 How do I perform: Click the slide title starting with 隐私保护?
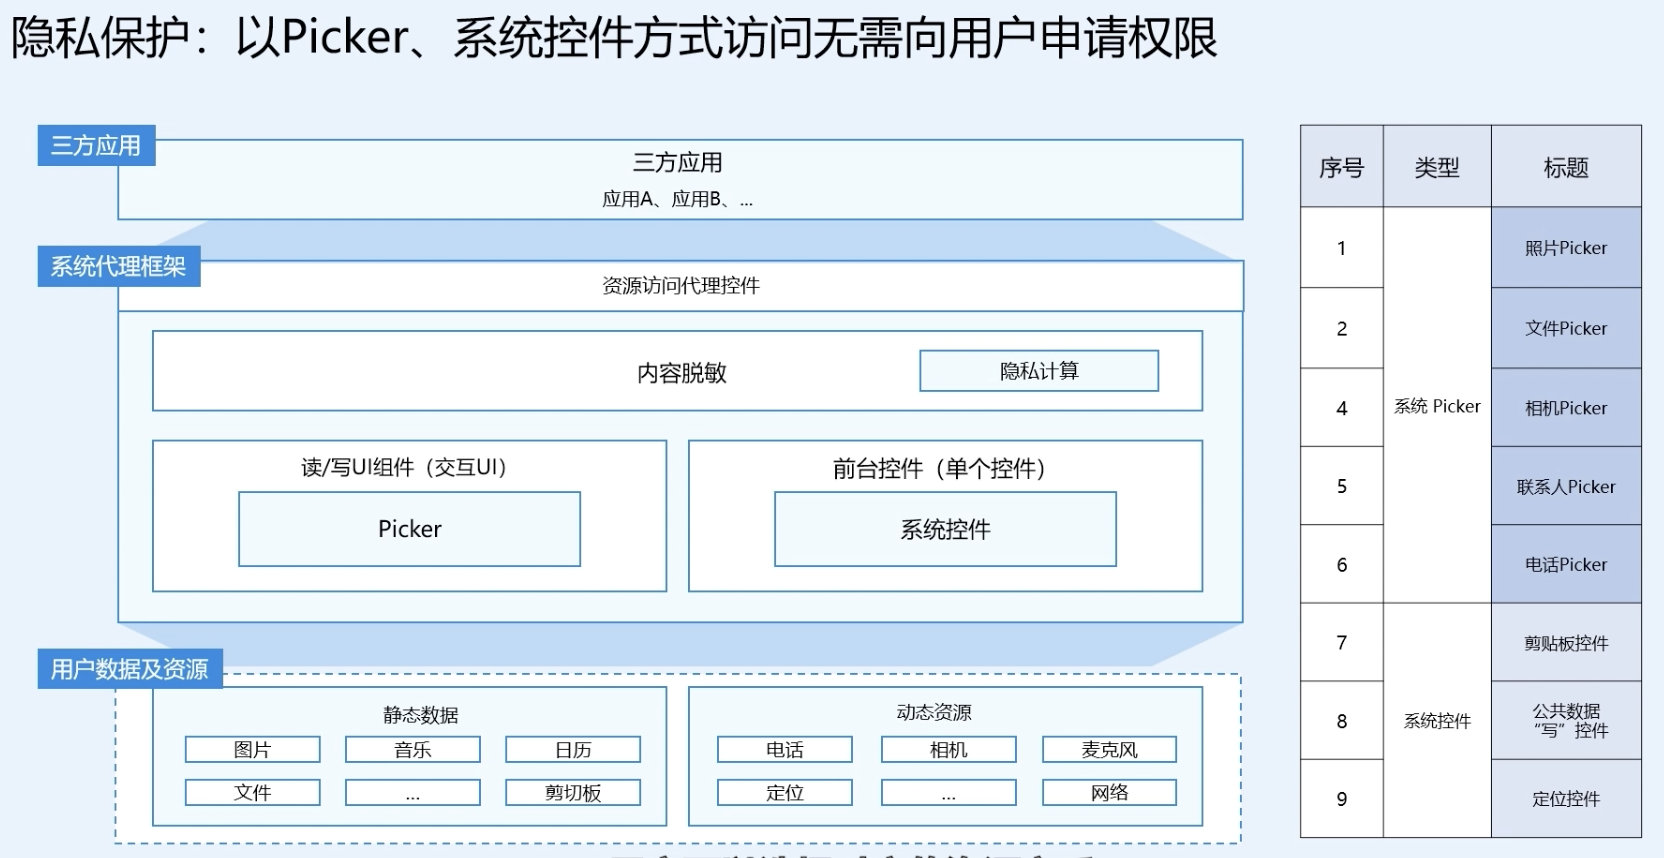point(614,38)
